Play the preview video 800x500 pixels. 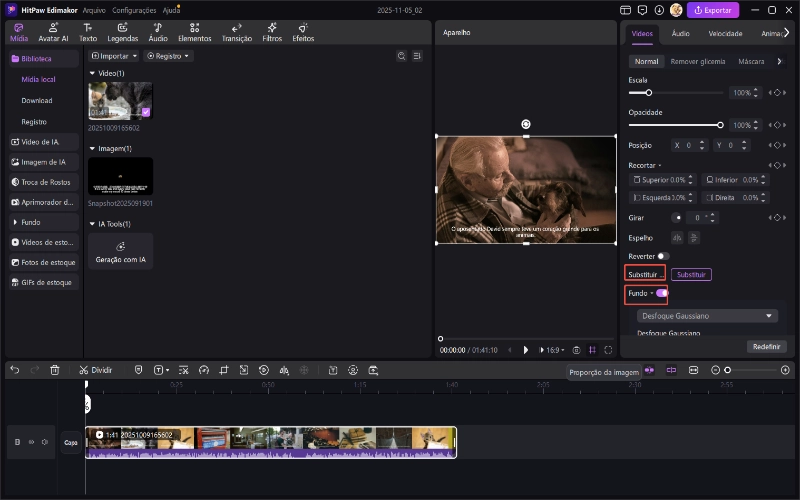tap(526, 350)
